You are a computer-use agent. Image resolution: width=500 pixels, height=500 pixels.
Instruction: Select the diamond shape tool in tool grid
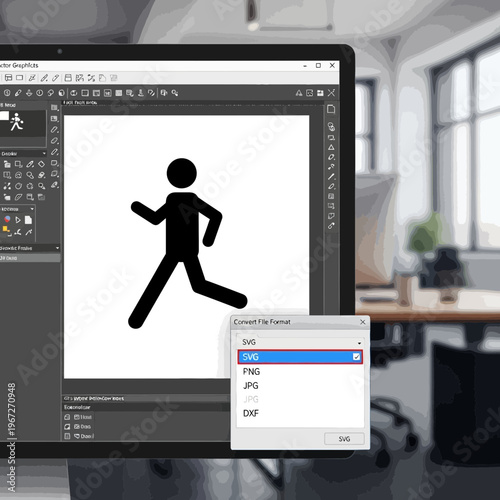coord(41,164)
